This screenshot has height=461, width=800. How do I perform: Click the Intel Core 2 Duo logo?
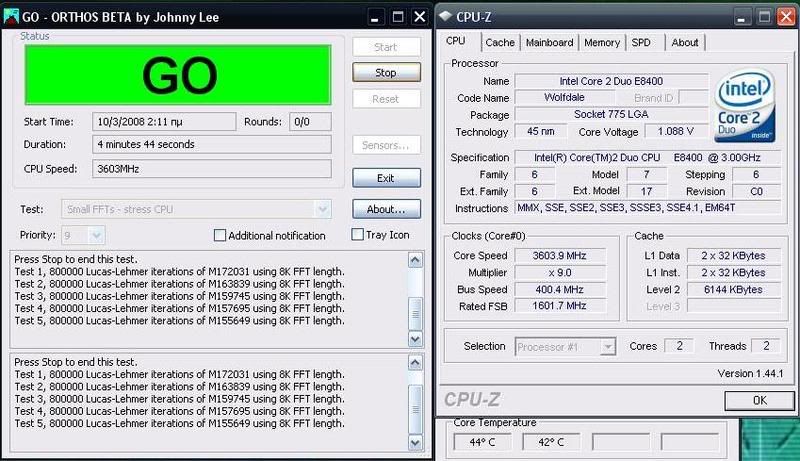click(x=745, y=106)
